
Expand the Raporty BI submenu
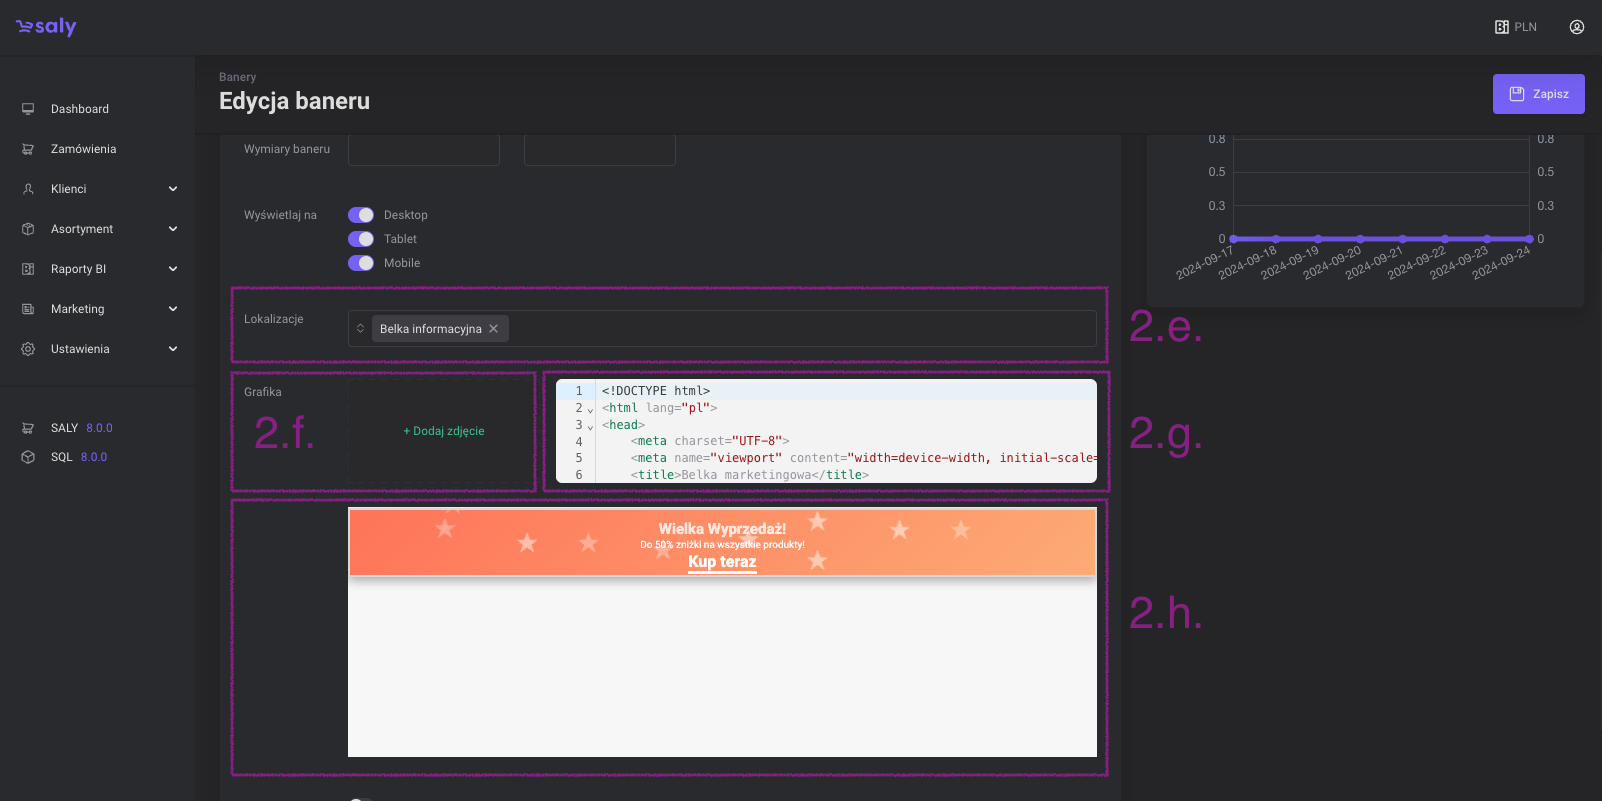(172, 269)
